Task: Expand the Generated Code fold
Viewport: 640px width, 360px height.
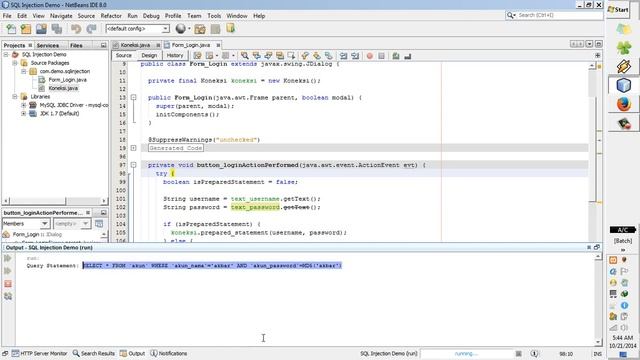Action: tap(133, 148)
